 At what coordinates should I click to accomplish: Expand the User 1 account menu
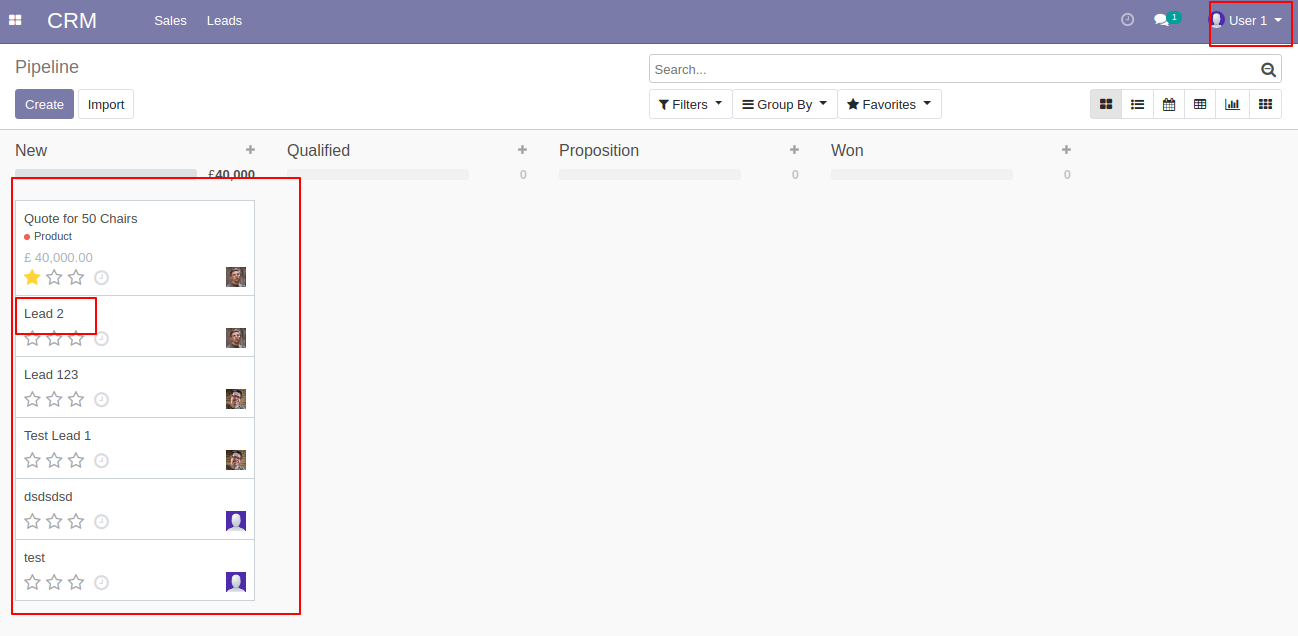[x=1246, y=20]
